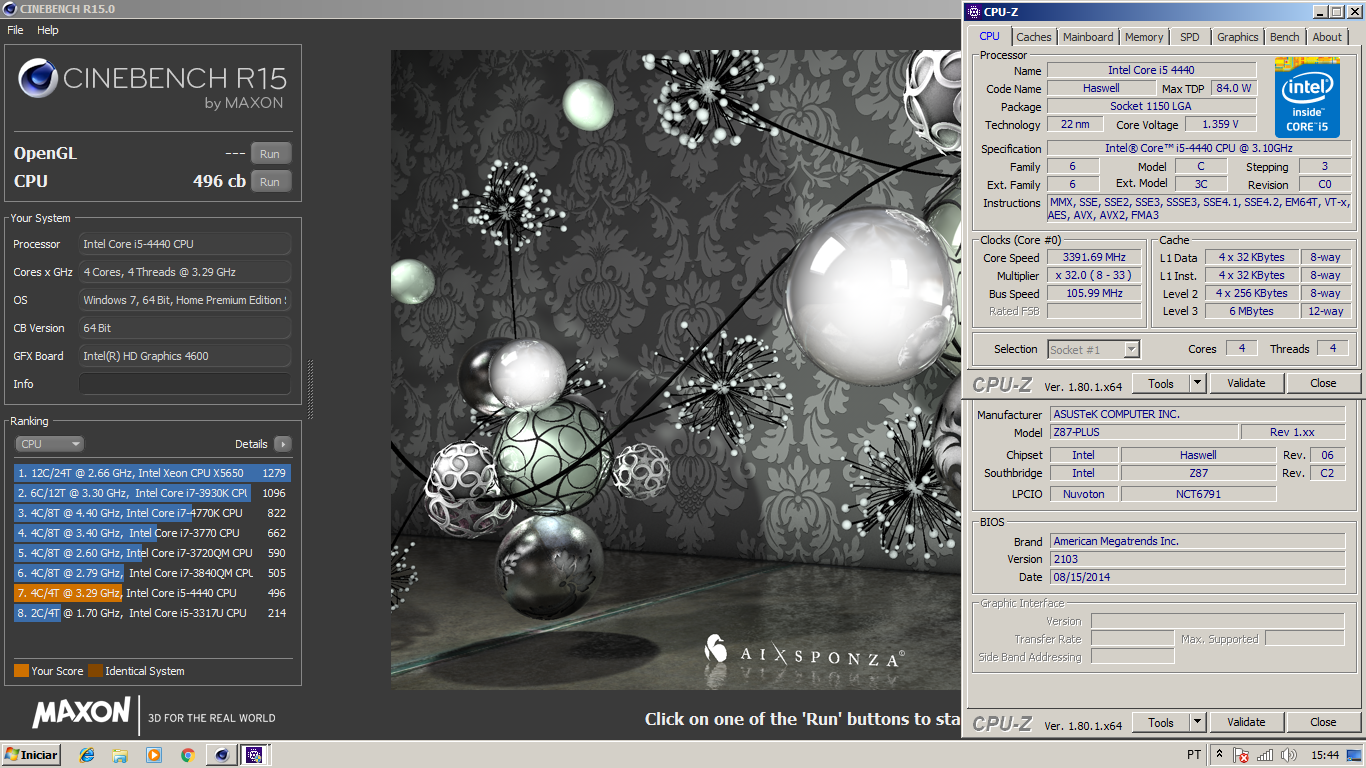Click the Intel Core i5 badge in CPU-Z
The image size is (1366, 768).
tap(1307, 98)
